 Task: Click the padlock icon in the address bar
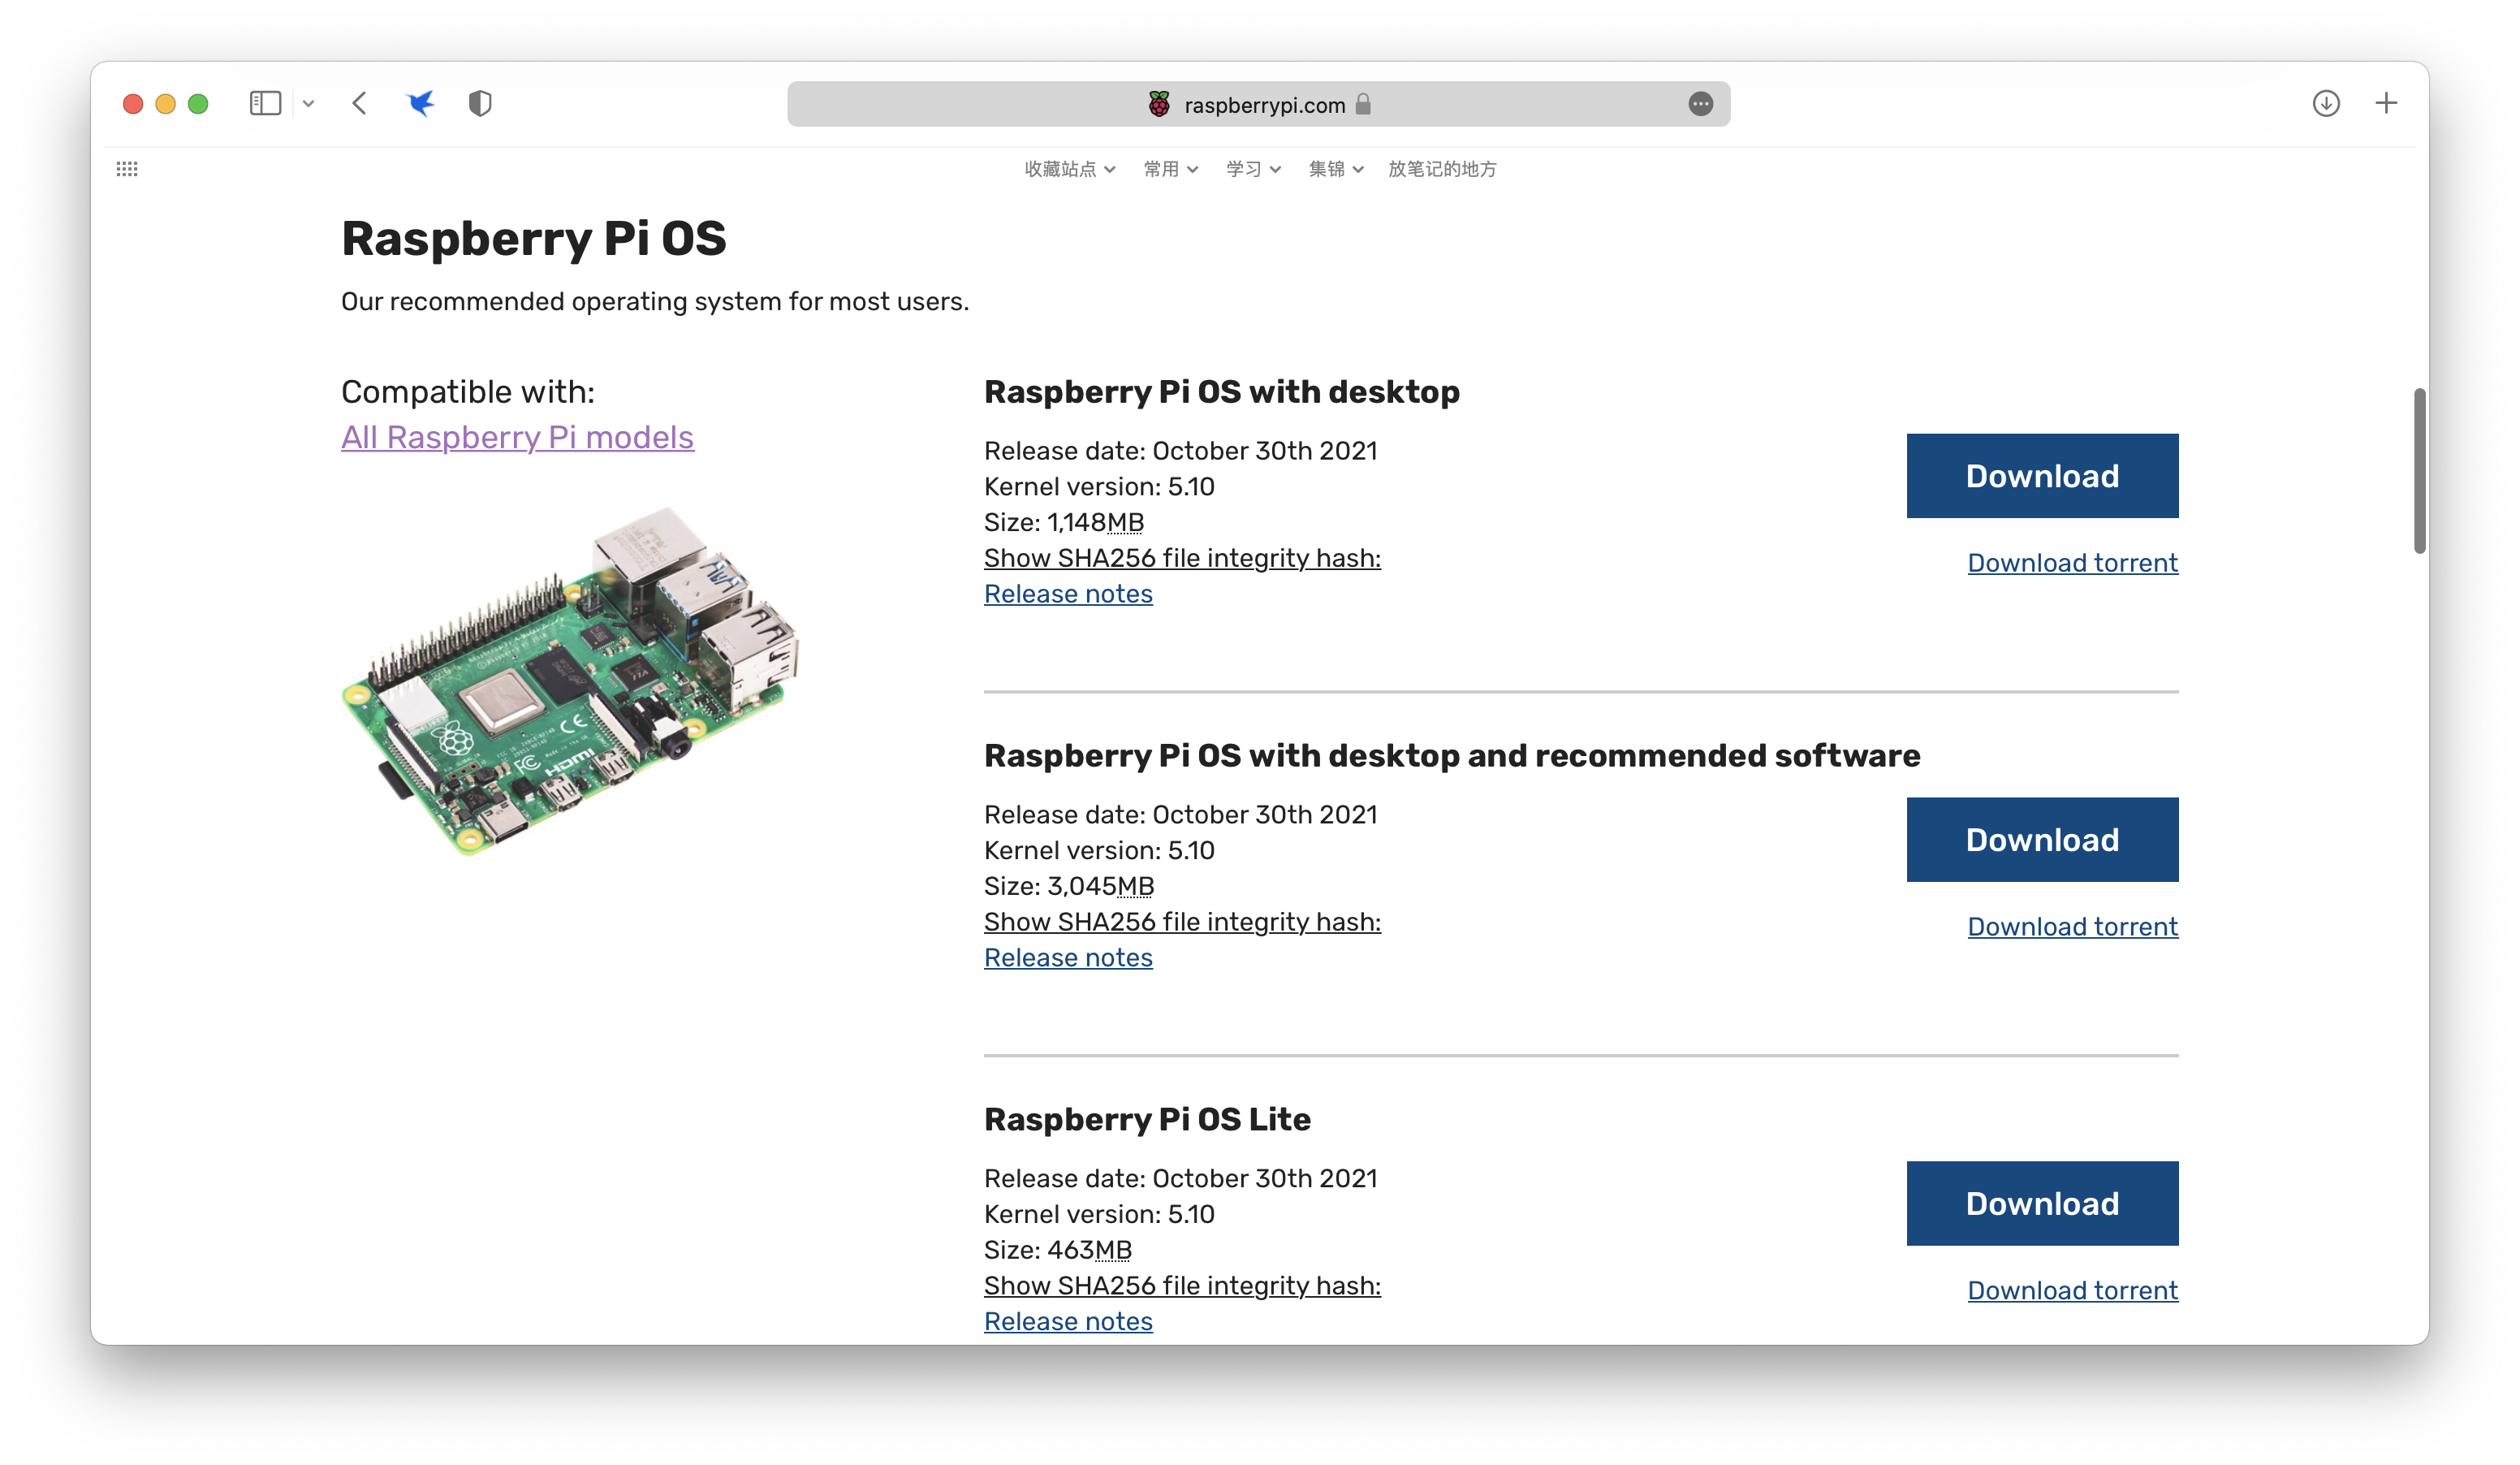1363,104
